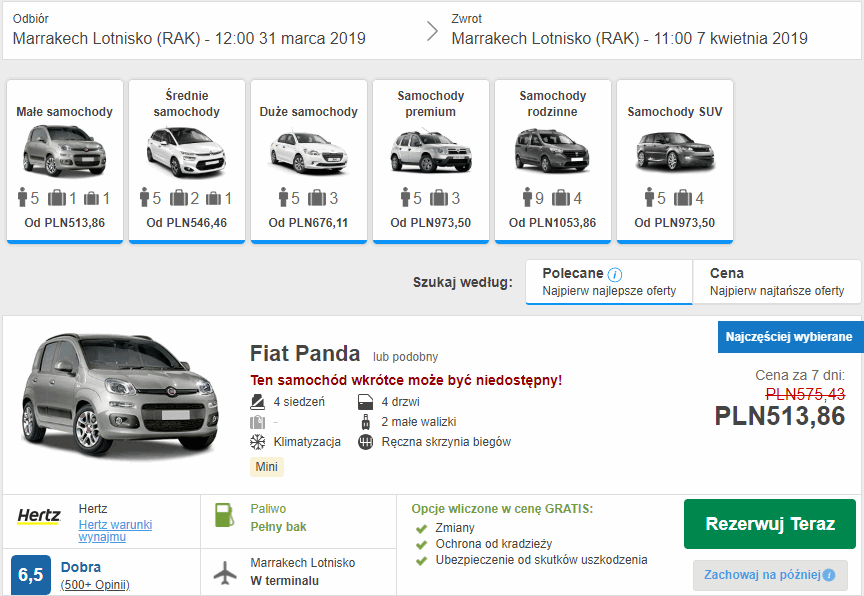Image resolution: width=864 pixels, height=596 pixels.
Task: Click the white Citroën image in Średnie samochody
Action: click(187, 151)
